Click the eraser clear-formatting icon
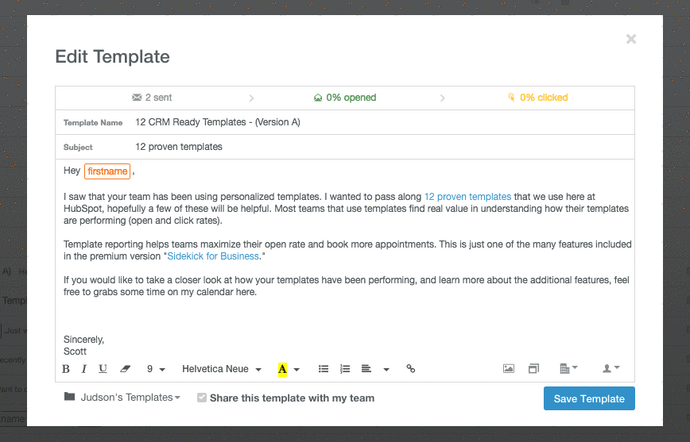This screenshot has width=690, height=442. [125, 369]
